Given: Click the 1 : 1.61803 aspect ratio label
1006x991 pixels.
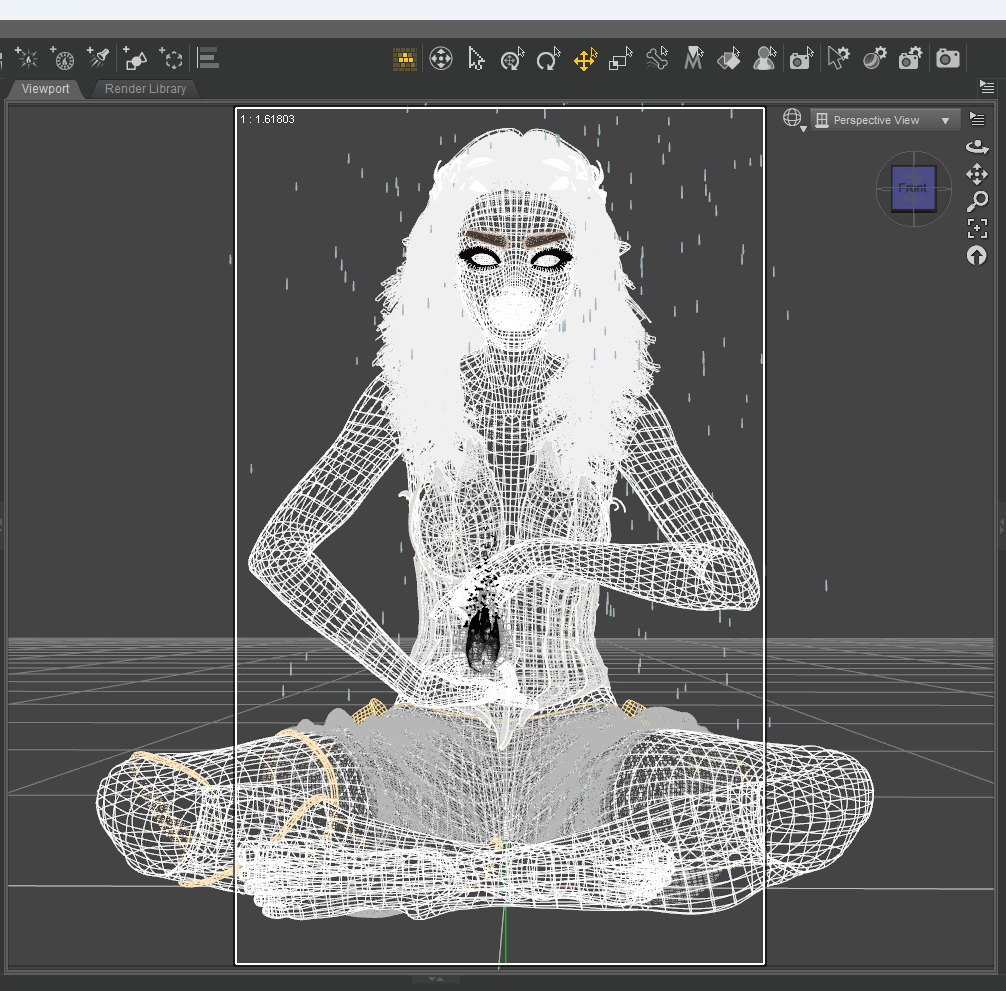Looking at the screenshot, I should pos(267,119).
